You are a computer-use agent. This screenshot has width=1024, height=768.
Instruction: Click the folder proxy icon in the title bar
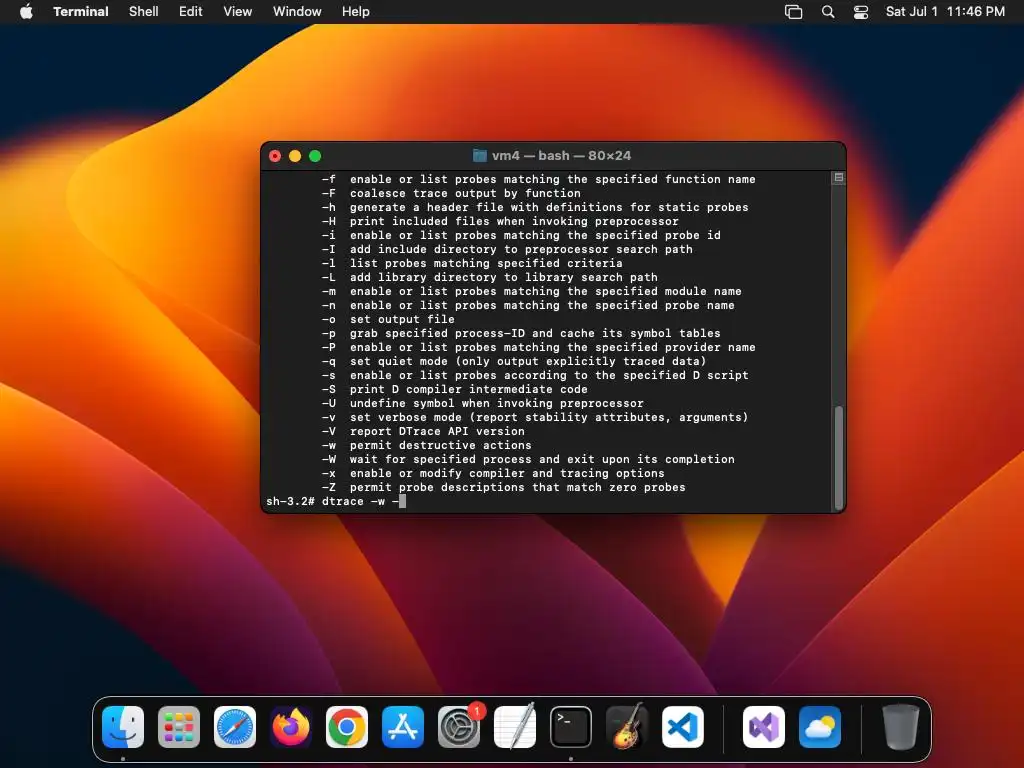tap(479, 155)
